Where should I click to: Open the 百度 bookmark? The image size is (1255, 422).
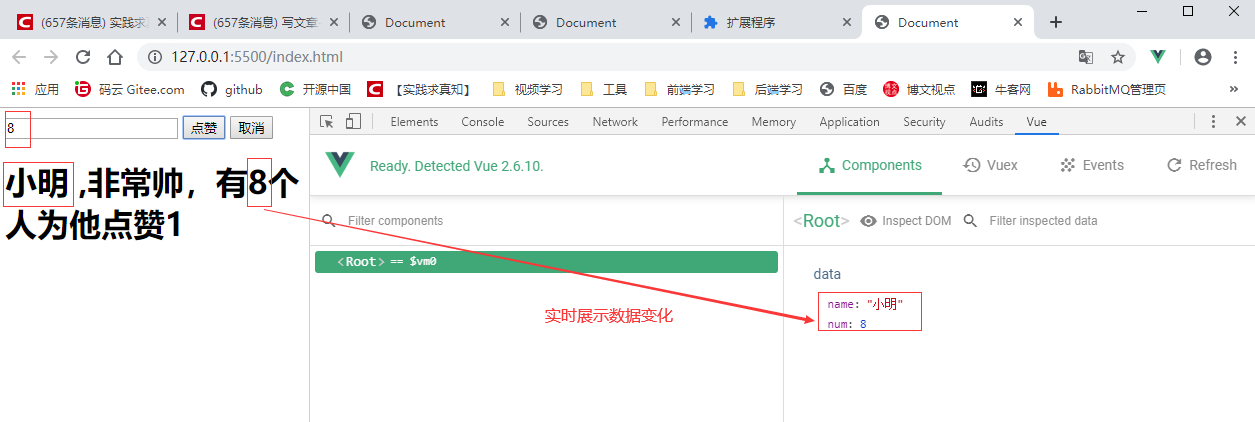click(843, 89)
